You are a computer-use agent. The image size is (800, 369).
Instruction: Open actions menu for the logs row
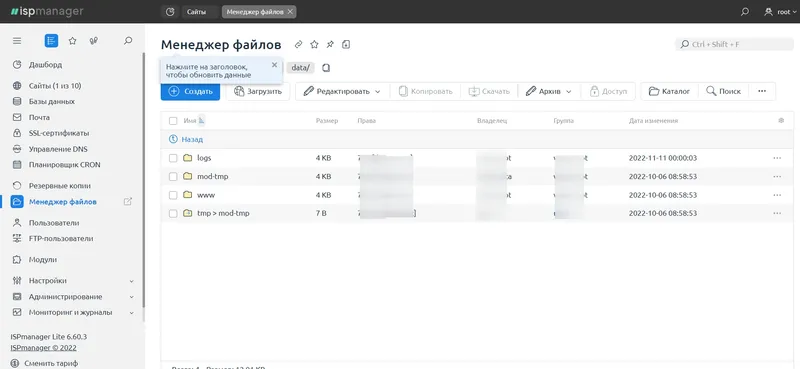pyautogui.click(x=777, y=158)
